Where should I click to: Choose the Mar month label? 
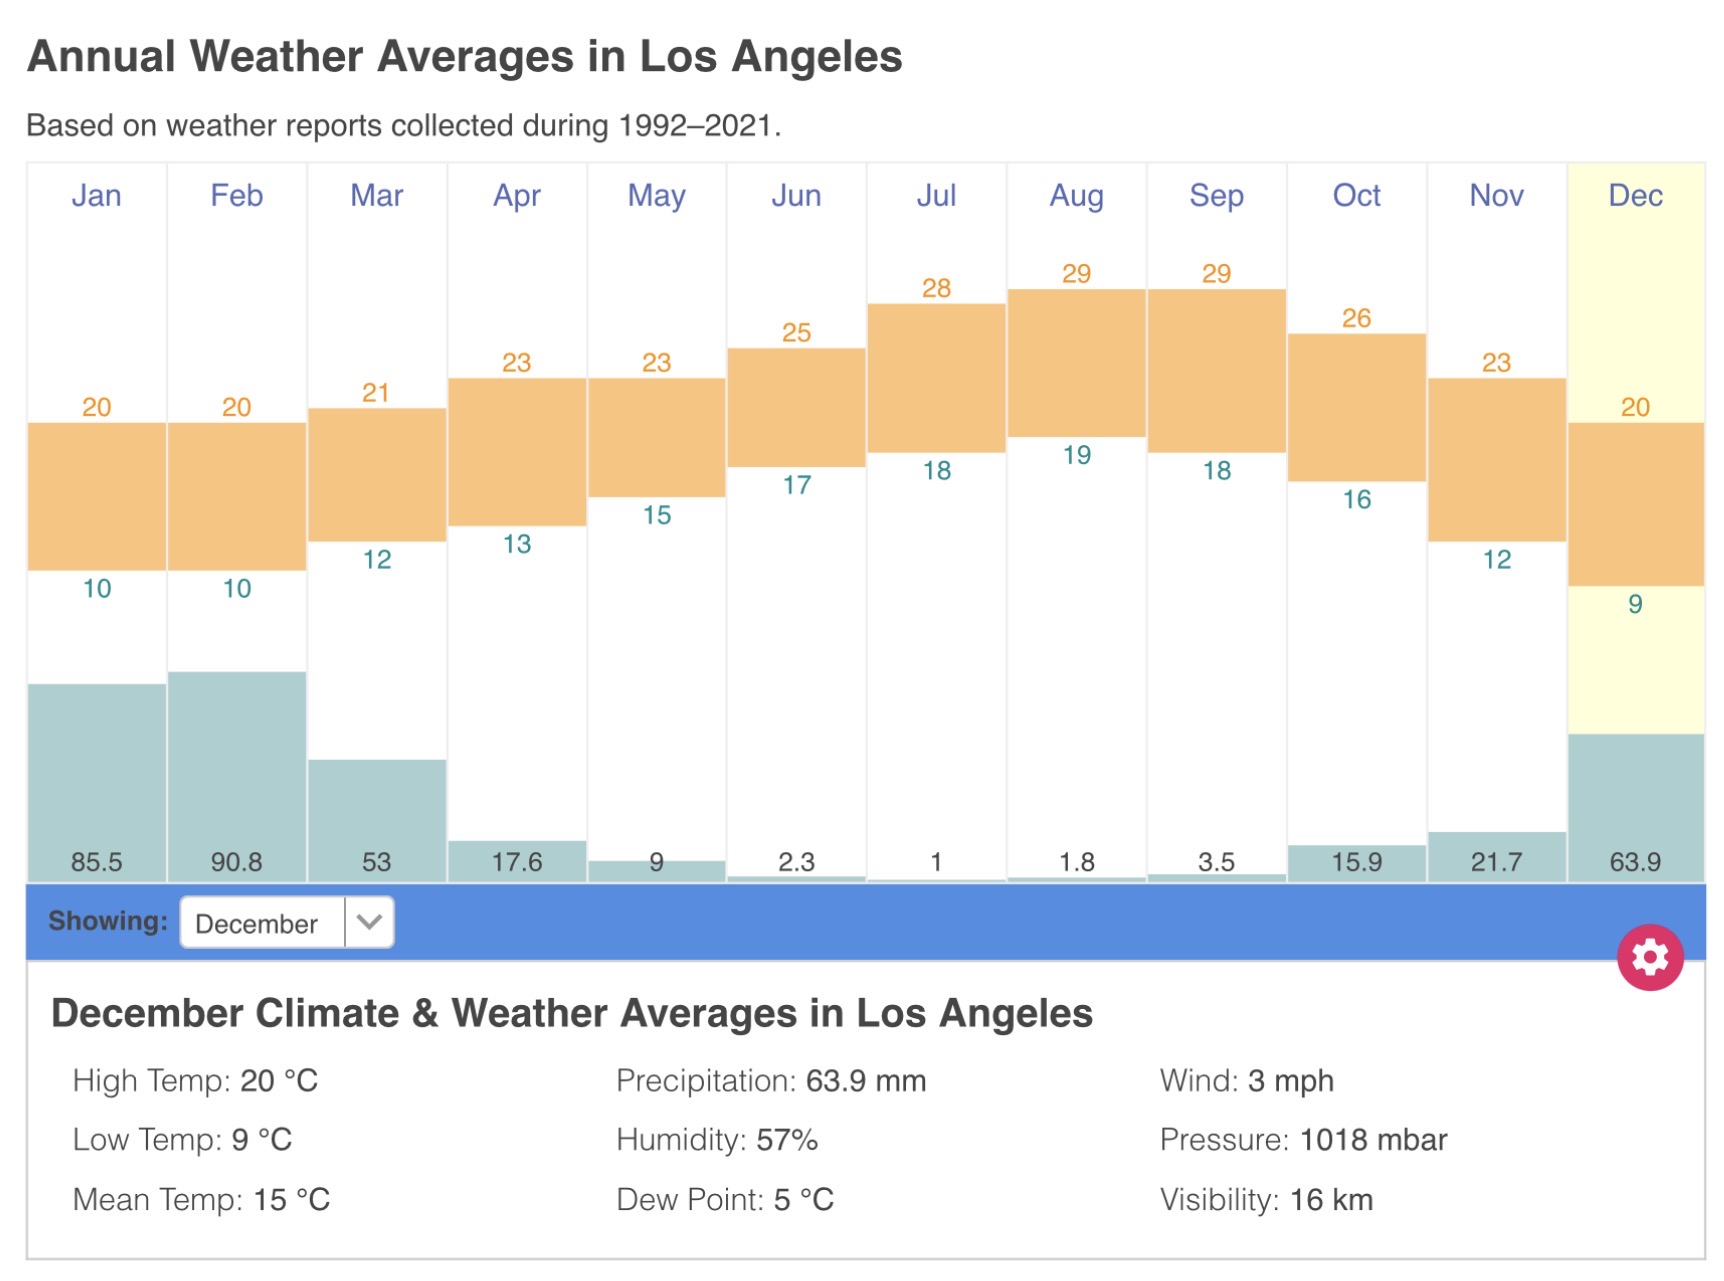(x=376, y=195)
